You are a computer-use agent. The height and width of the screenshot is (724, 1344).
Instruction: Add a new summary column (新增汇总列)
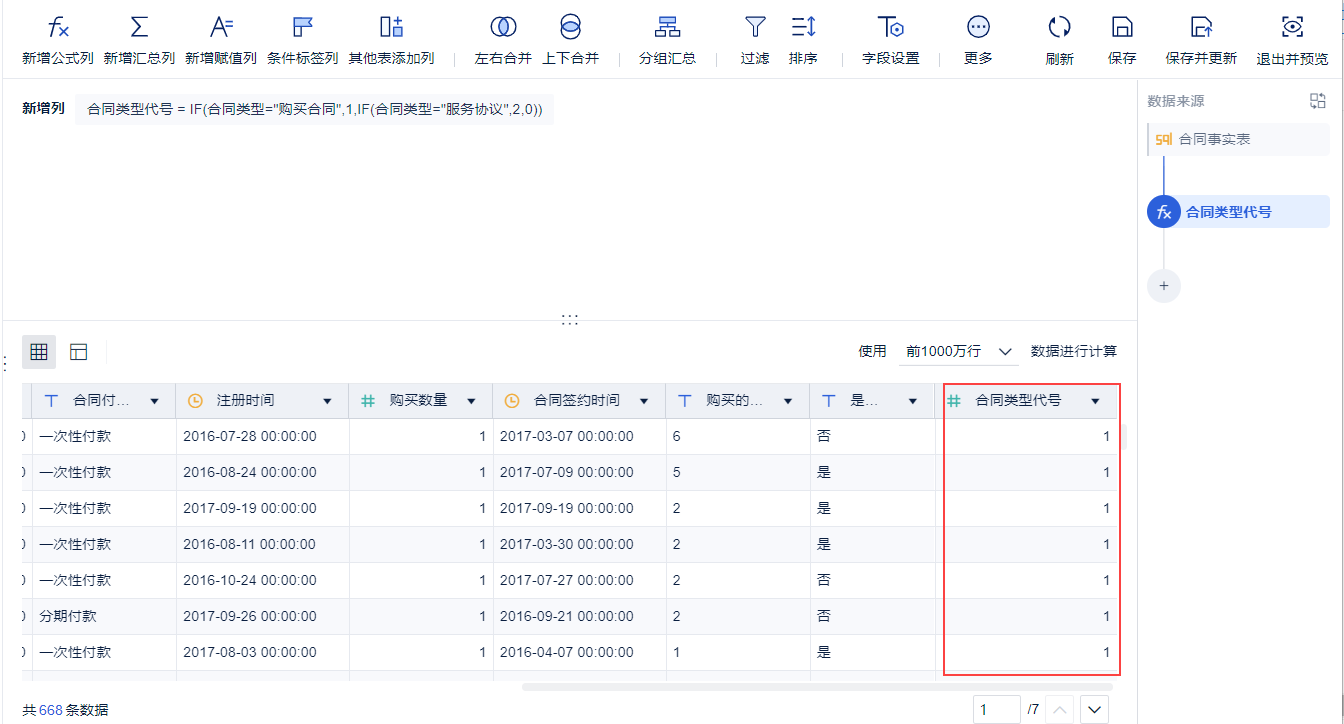point(140,40)
